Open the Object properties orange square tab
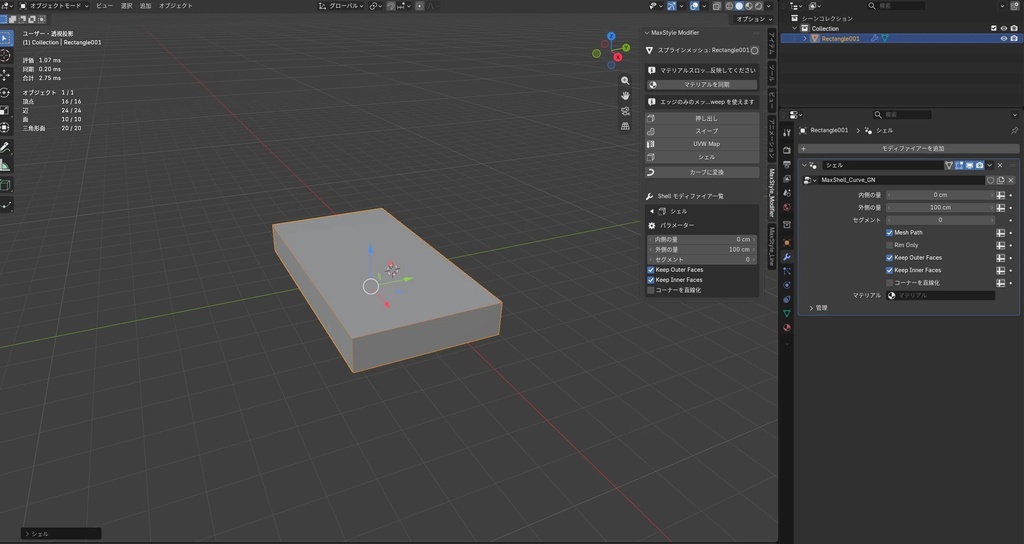Viewport: 1024px width, 544px height. 787,242
